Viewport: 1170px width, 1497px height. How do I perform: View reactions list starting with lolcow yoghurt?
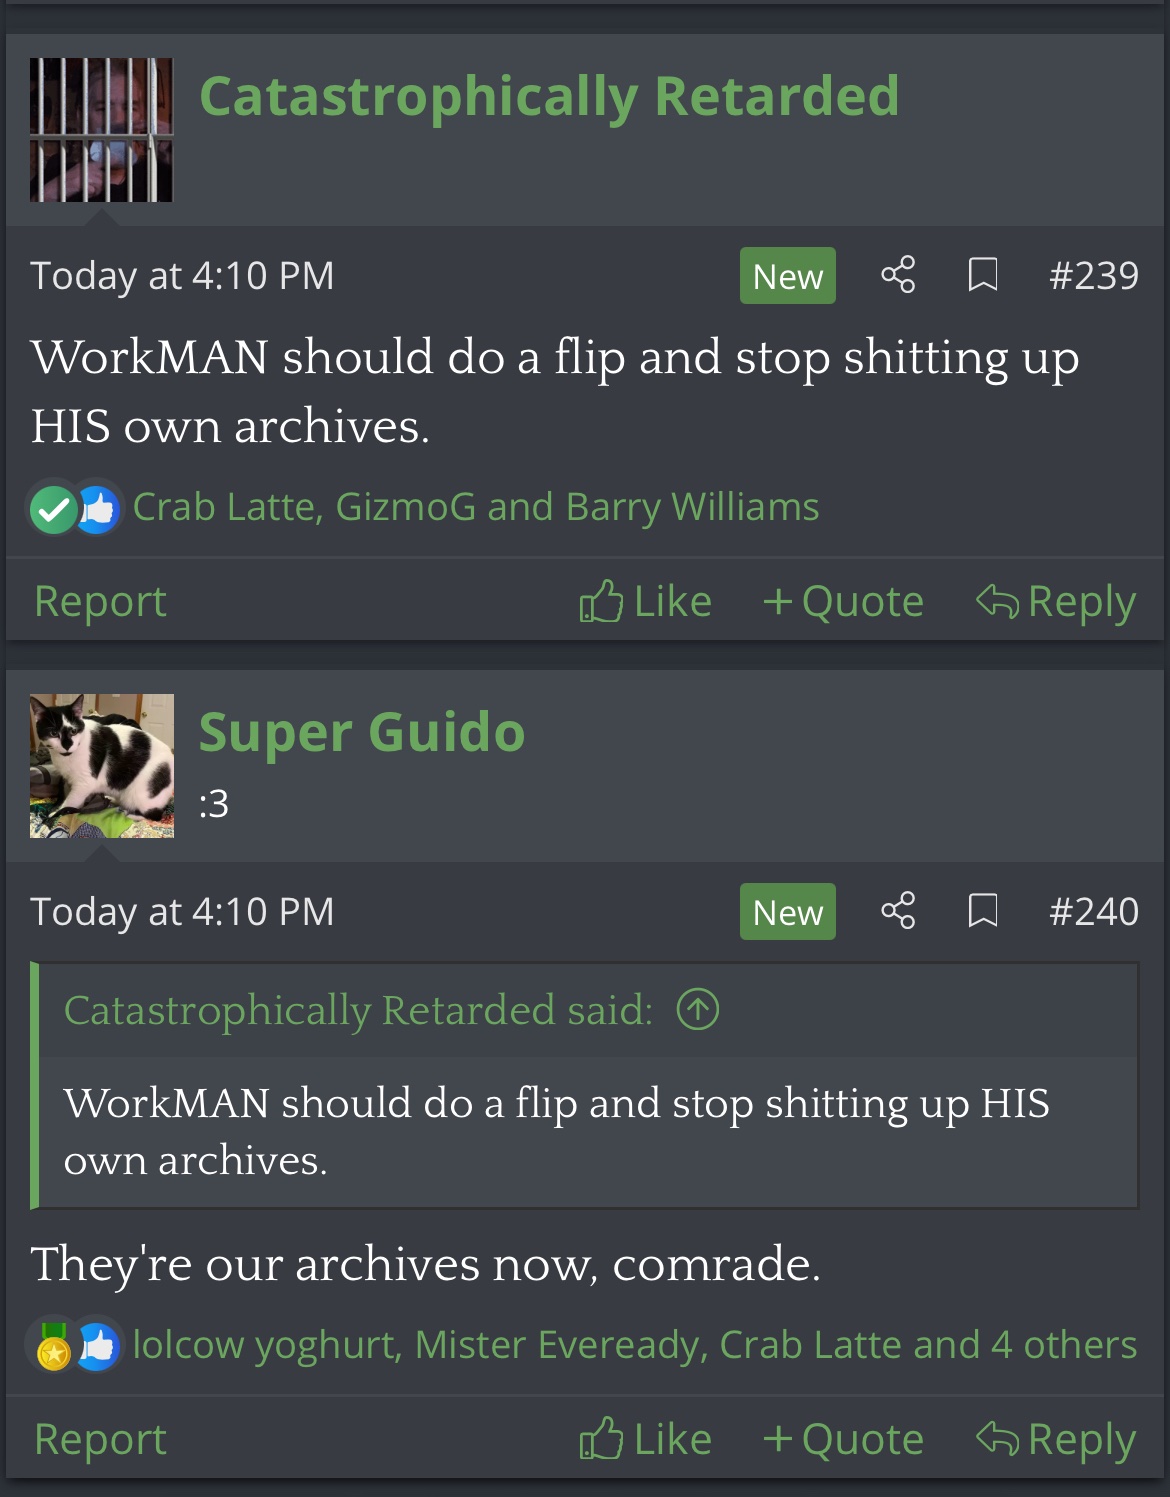tap(635, 1345)
